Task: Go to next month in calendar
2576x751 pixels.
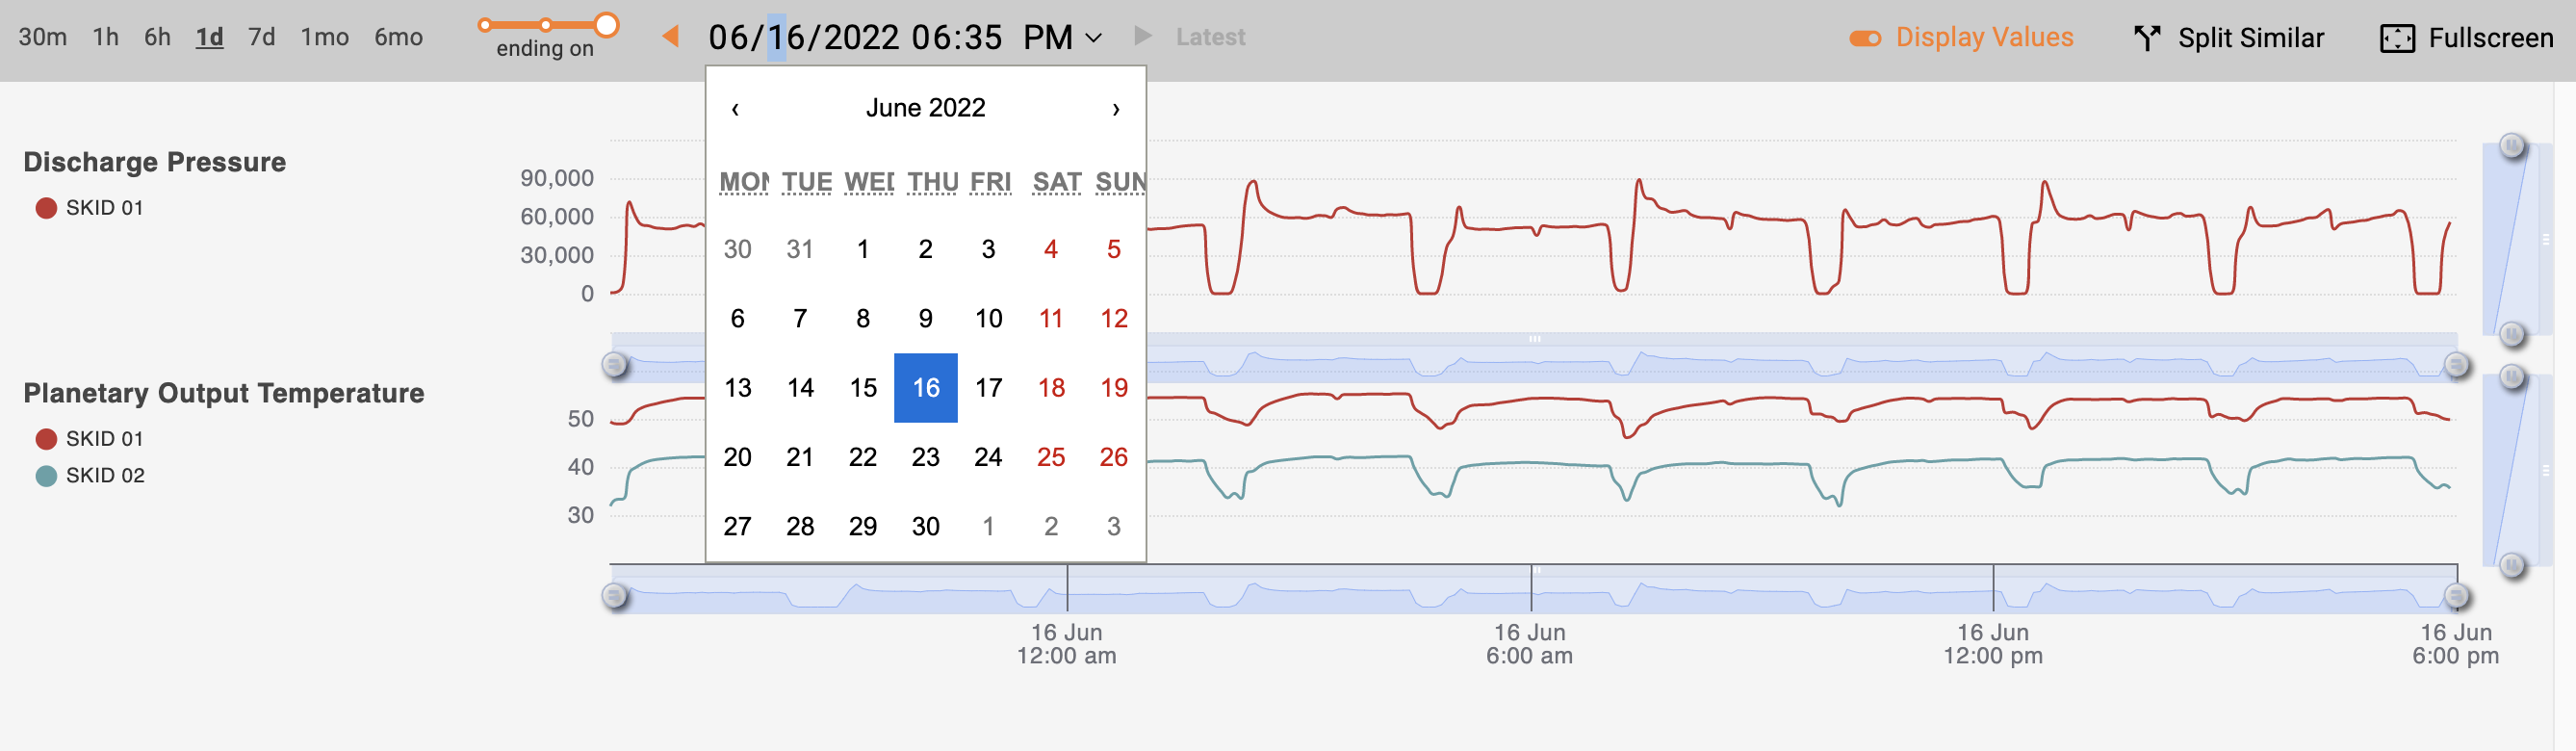Action: point(1115,109)
